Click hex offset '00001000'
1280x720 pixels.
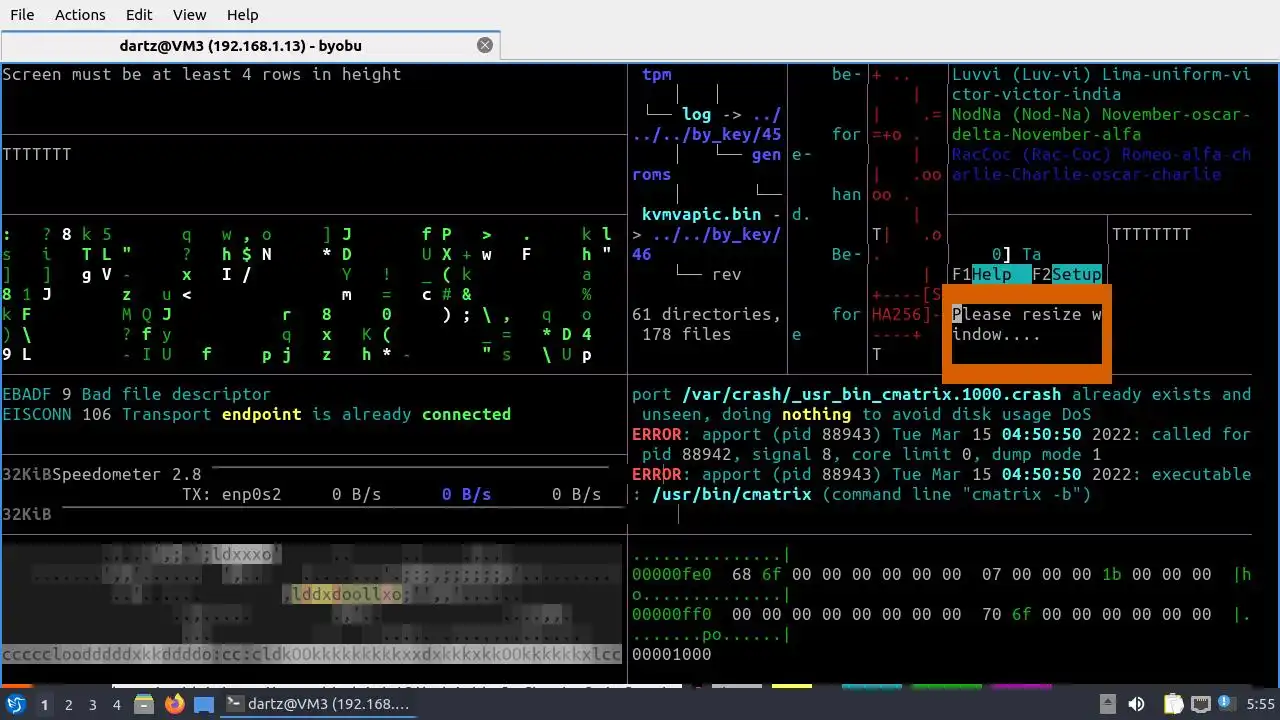(x=671, y=654)
